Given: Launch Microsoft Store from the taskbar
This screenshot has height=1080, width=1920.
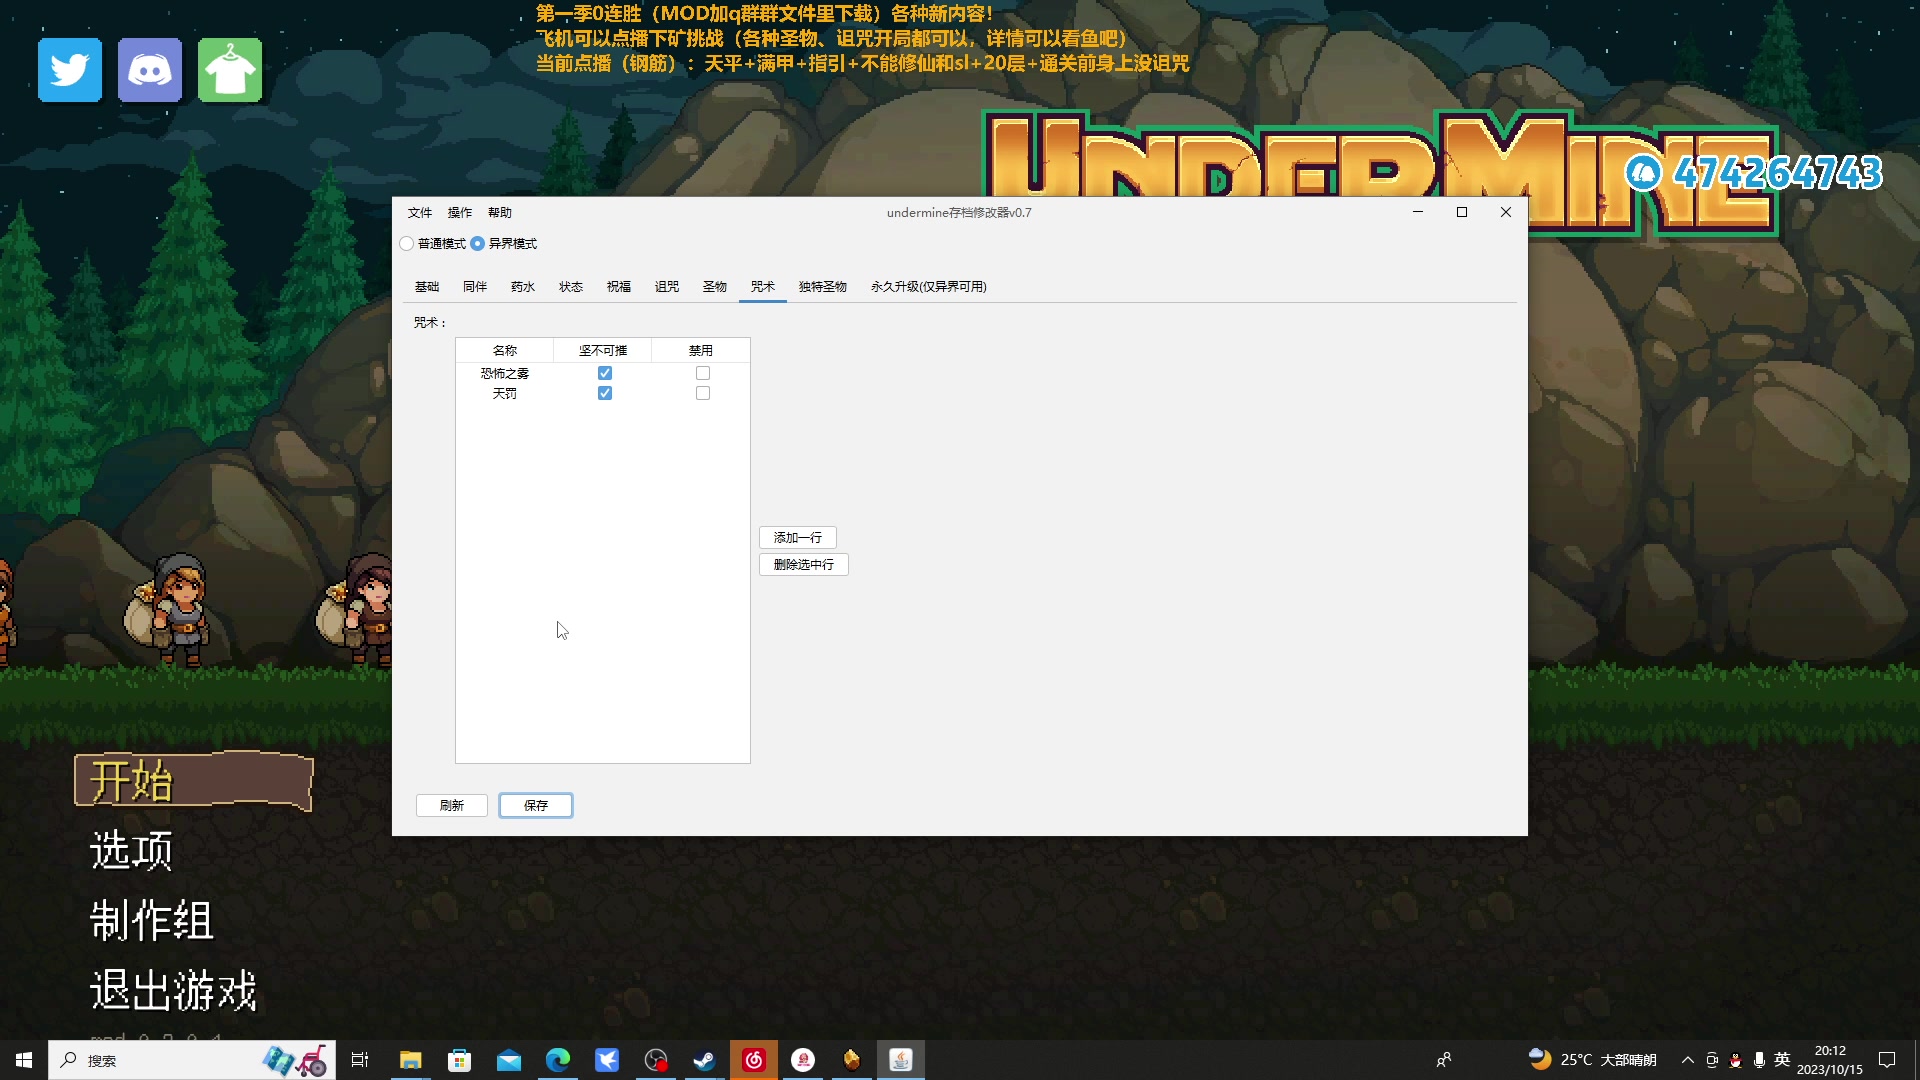Looking at the screenshot, I should click(459, 1060).
